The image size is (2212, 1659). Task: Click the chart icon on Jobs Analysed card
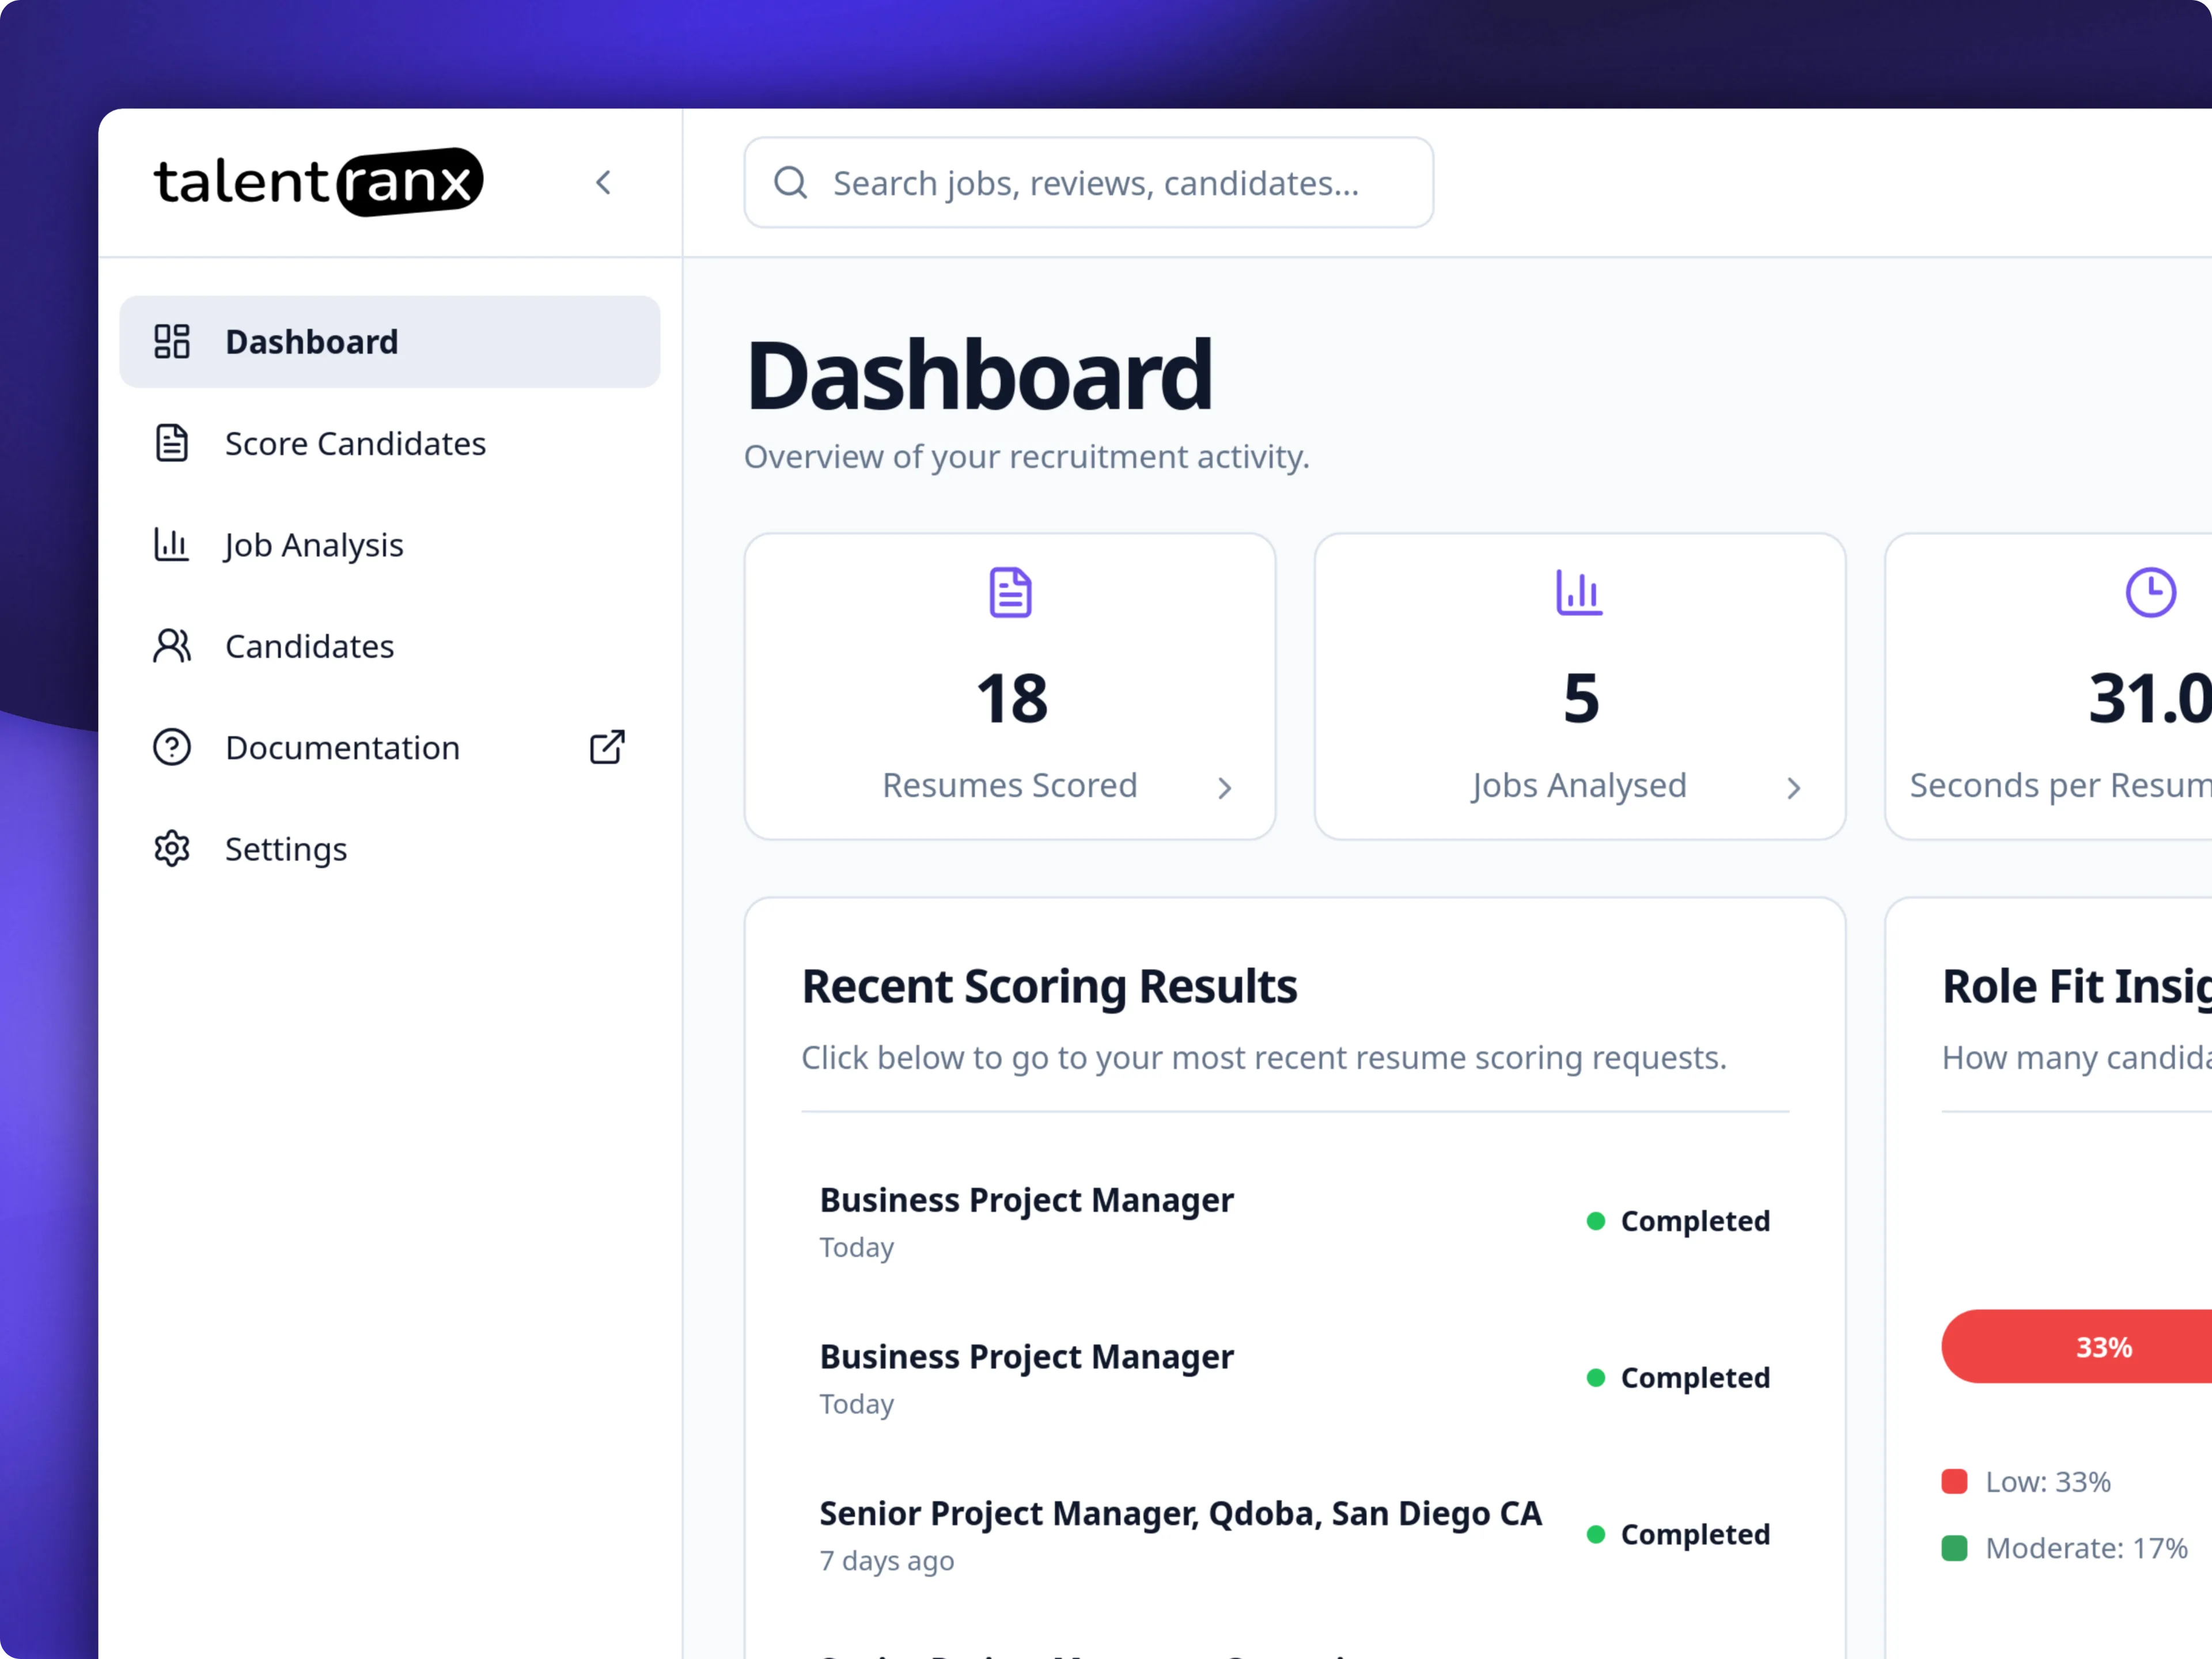click(1580, 593)
